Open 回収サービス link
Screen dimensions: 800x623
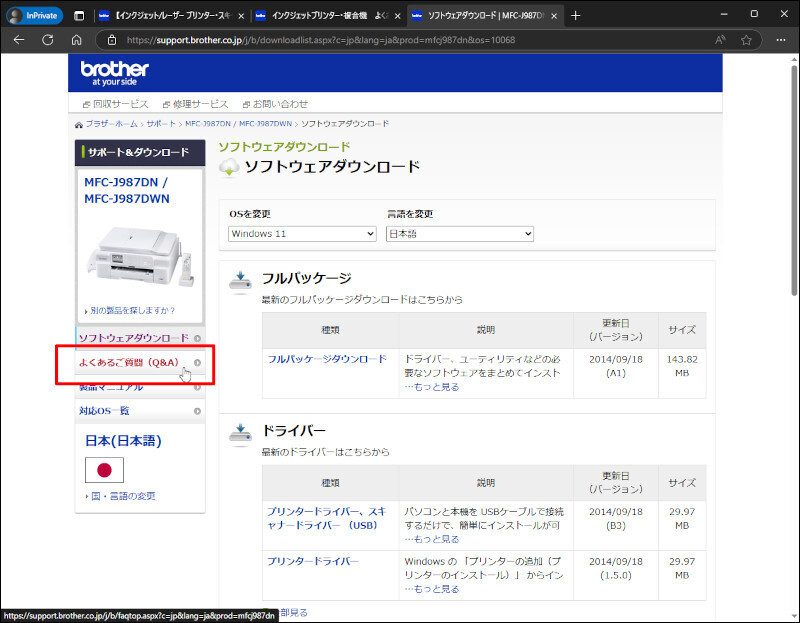(115, 104)
